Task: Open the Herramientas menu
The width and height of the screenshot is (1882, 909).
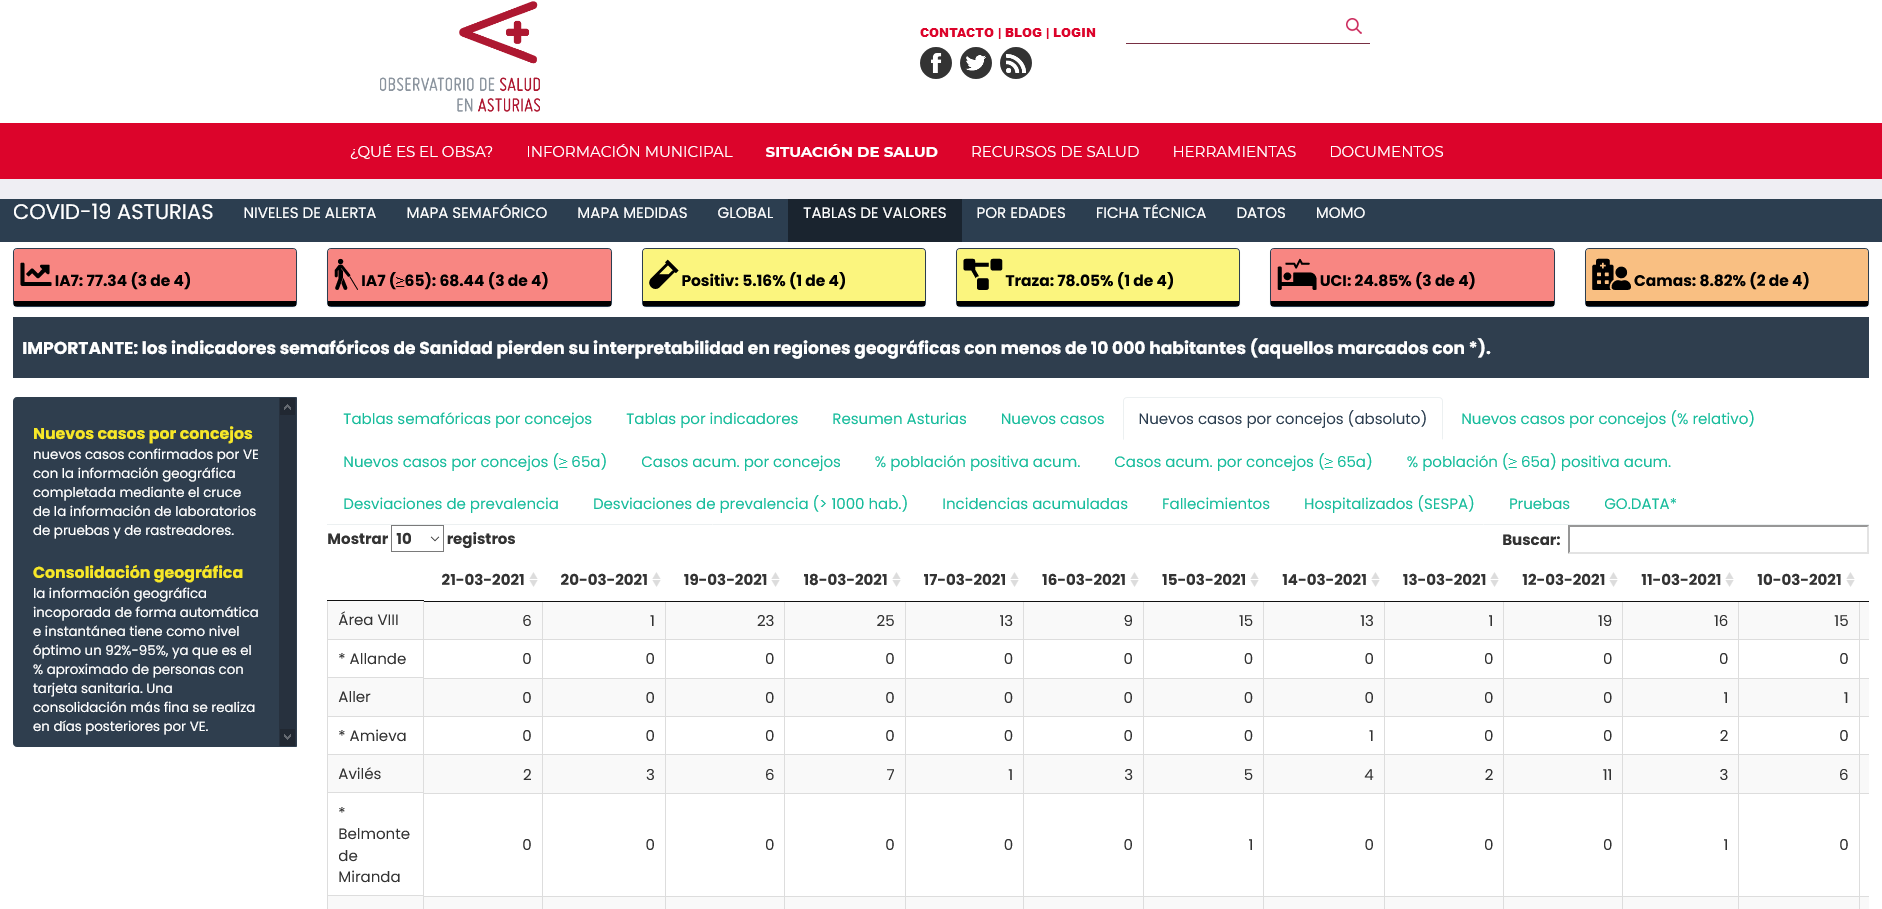Action: [x=1234, y=152]
